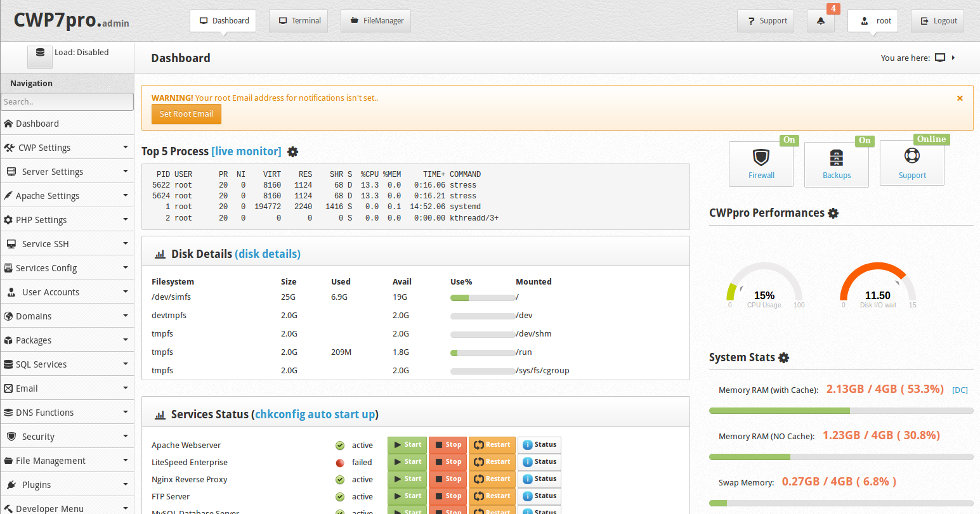This screenshot has width=980, height=514.
Task: Expand the CWP Settings navigation menu
Action: (x=66, y=148)
